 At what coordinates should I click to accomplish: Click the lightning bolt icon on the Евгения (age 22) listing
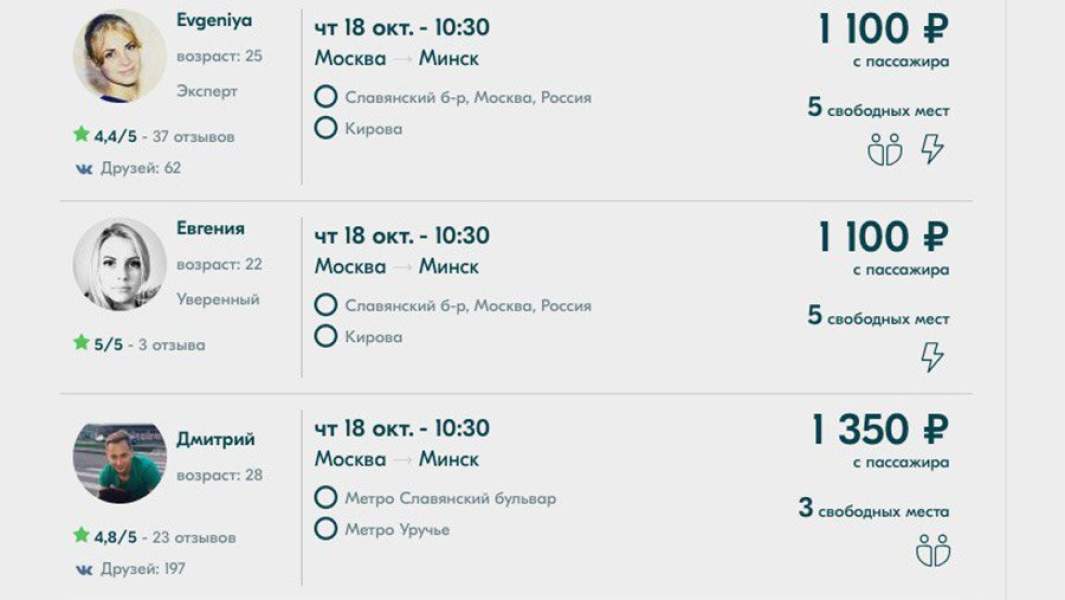click(x=932, y=357)
